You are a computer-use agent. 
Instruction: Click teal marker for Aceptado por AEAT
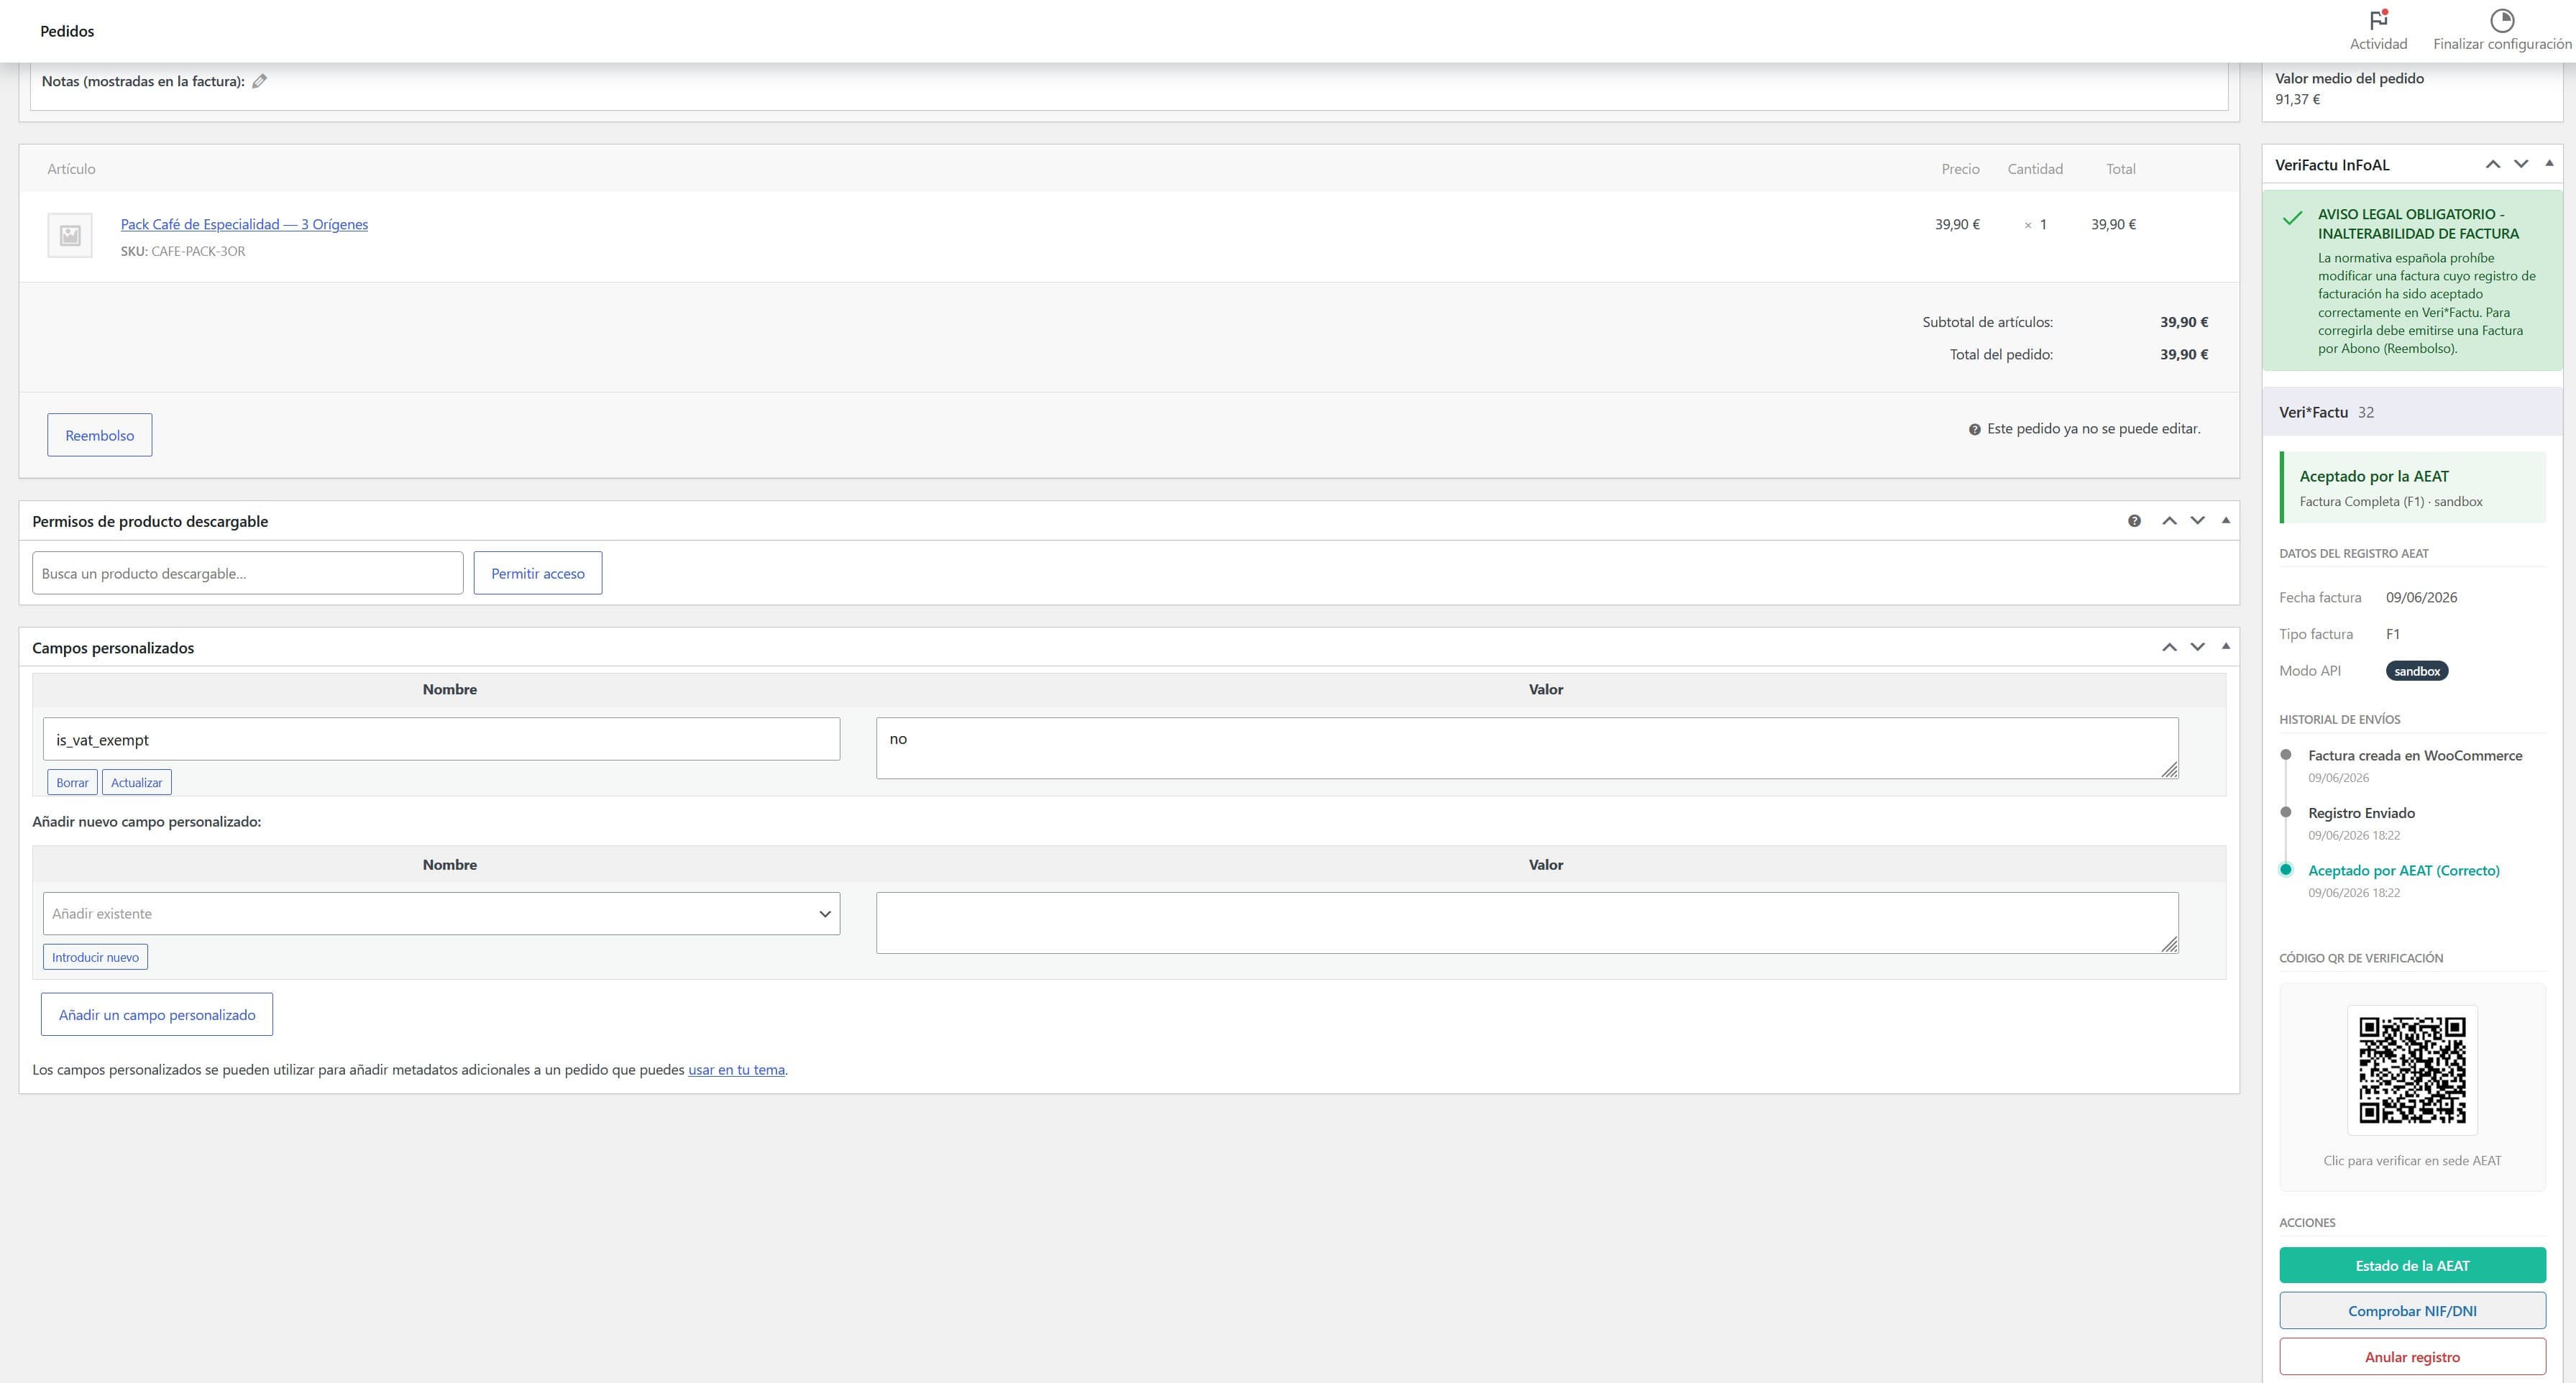2285,869
